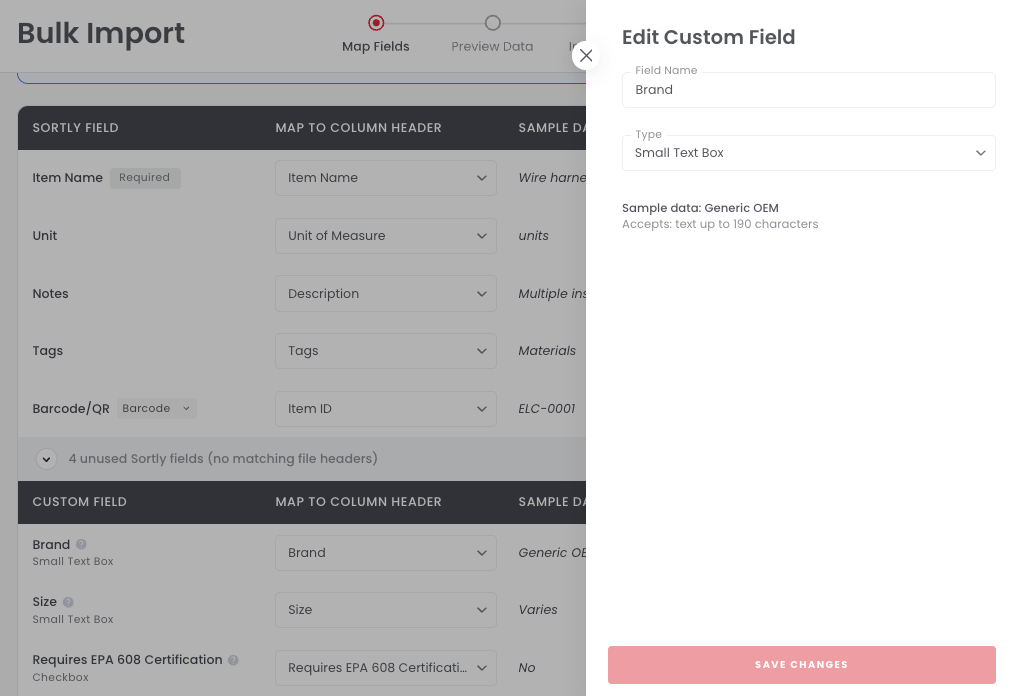This screenshot has height=696, width=1012.
Task: Click the Materials sample data cell
Action: pos(547,351)
